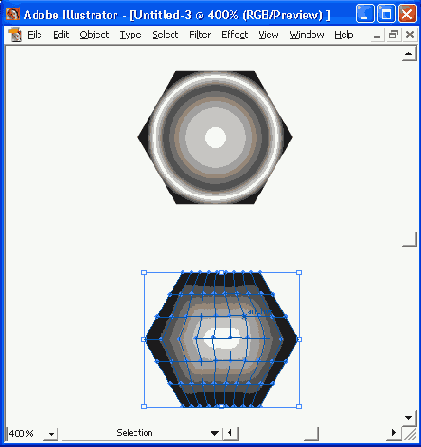Click the top hexagon with circular gradient
This screenshot has height=447, width=421.
tap(215, 137)
